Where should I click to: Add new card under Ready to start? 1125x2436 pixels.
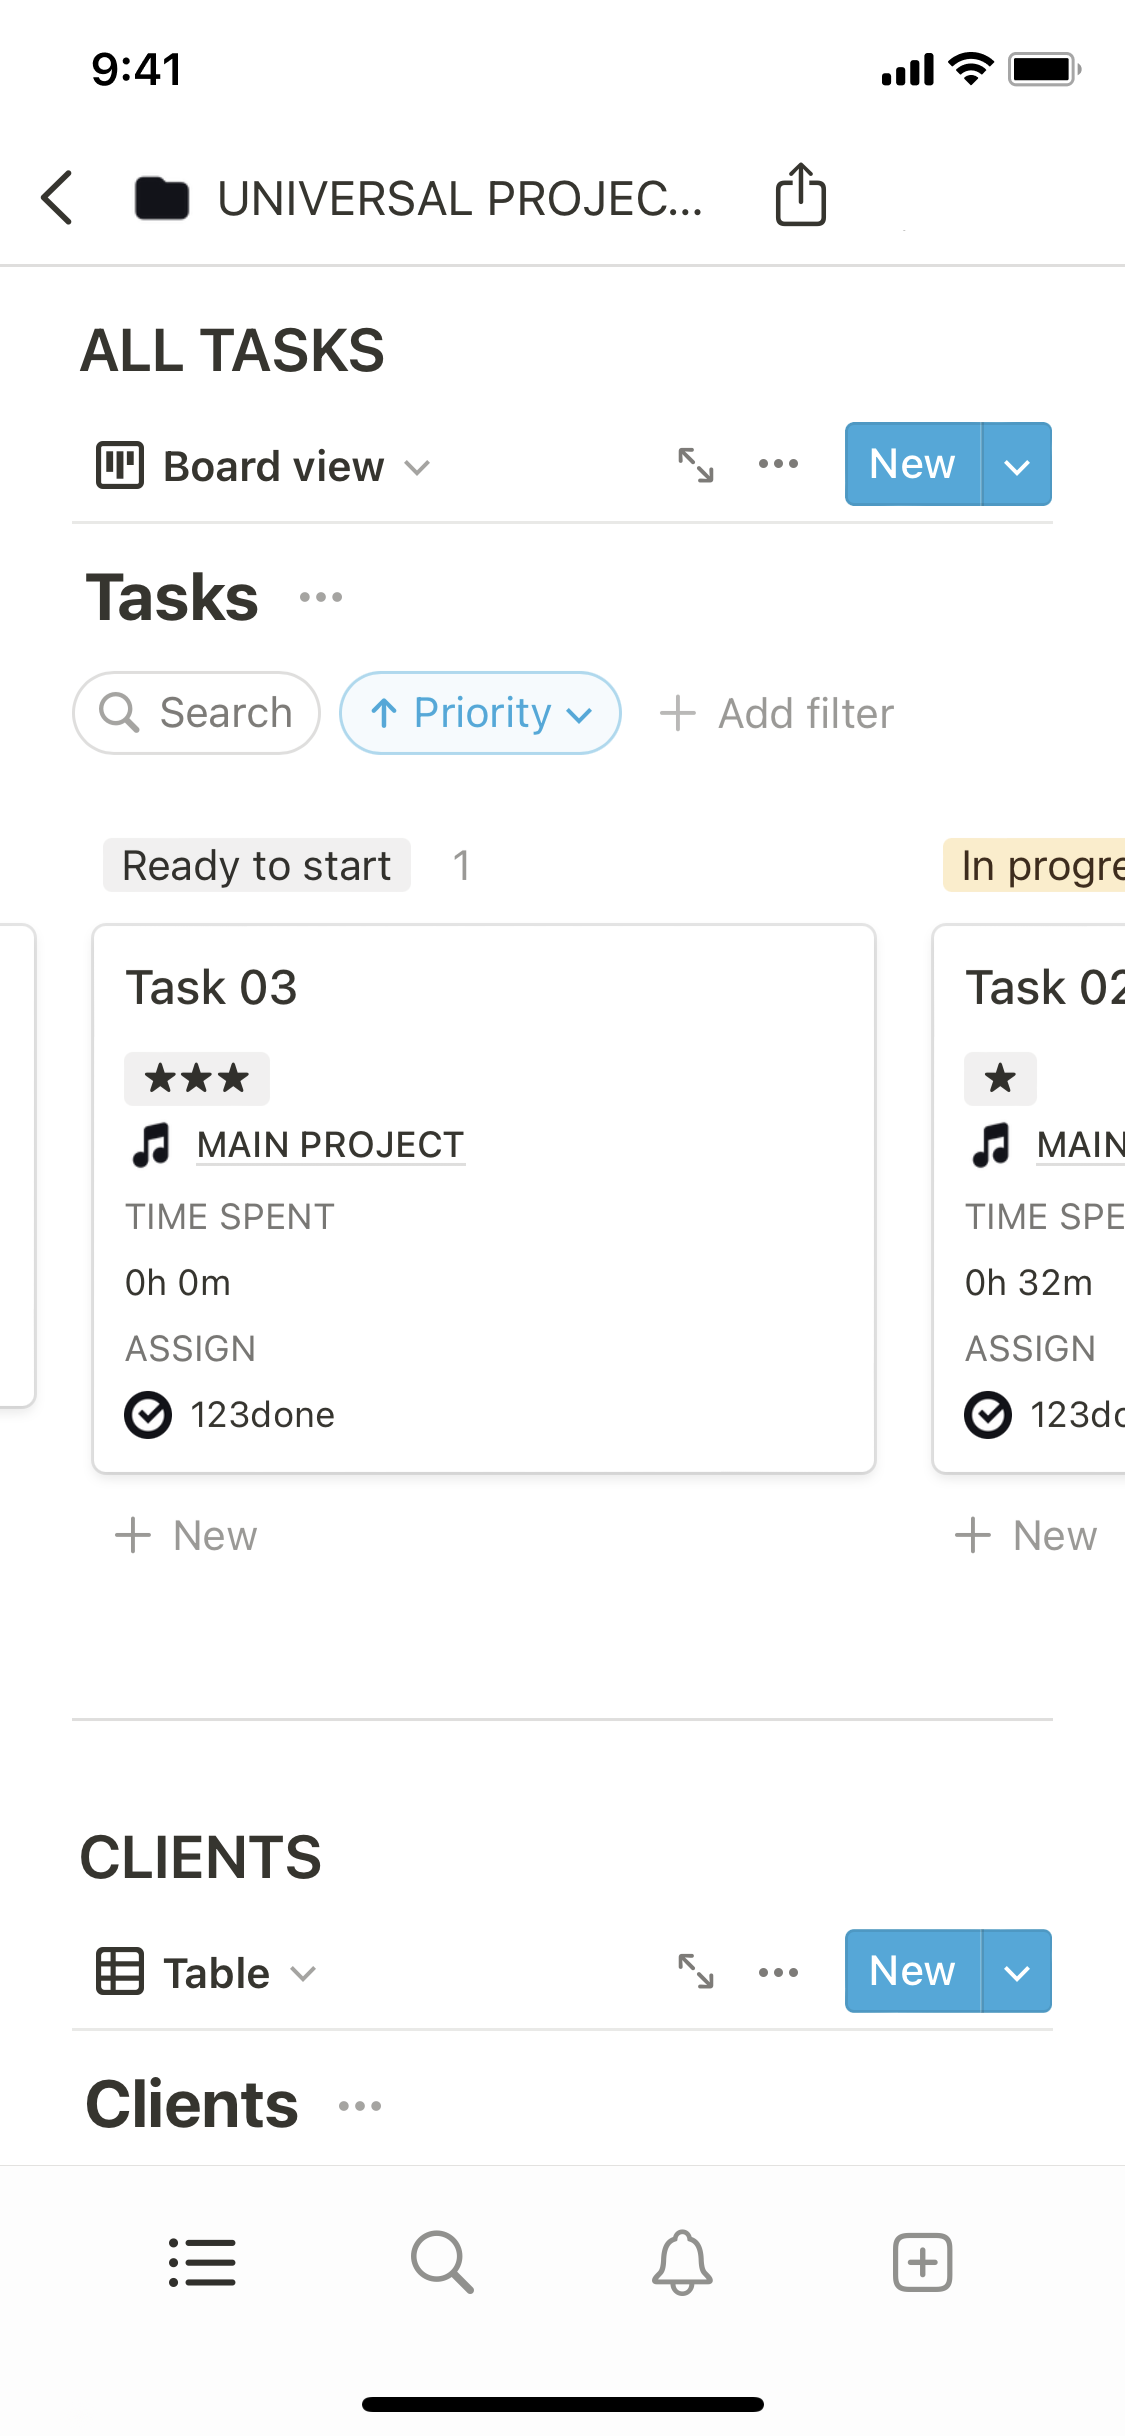pos(187,1536)
